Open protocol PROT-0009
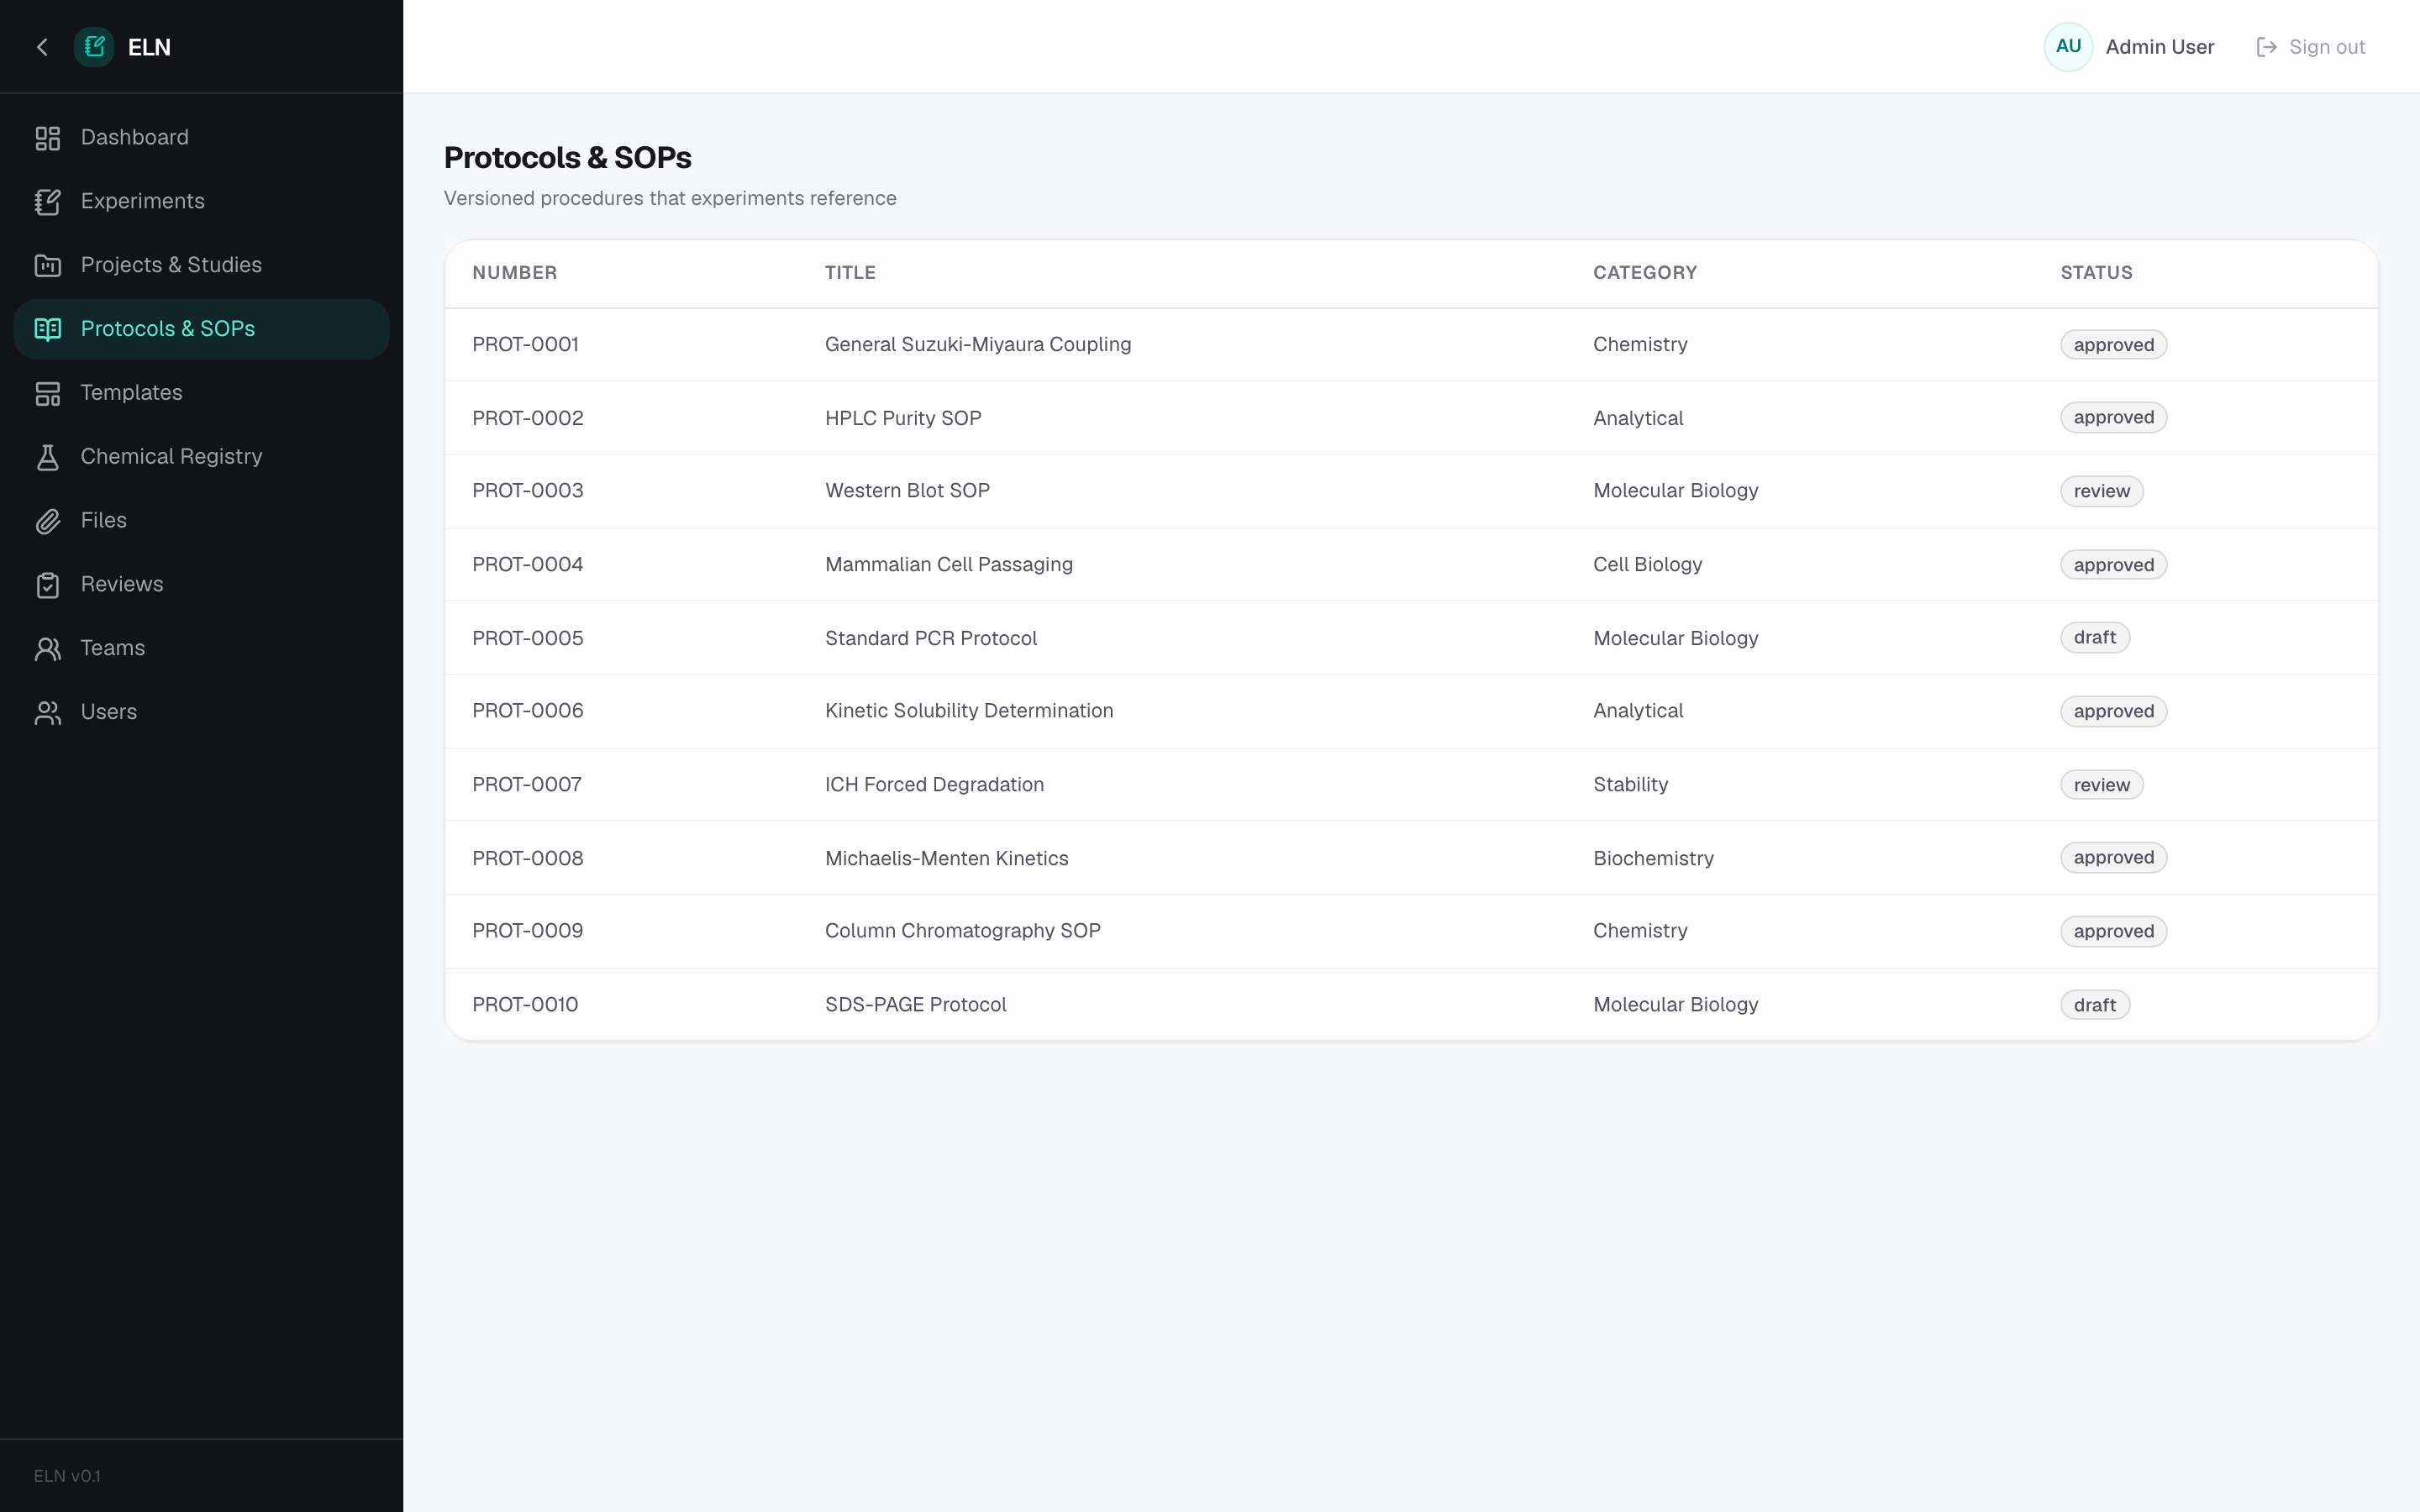This screenshot has width=2420, height=1512. pos(527,931)
